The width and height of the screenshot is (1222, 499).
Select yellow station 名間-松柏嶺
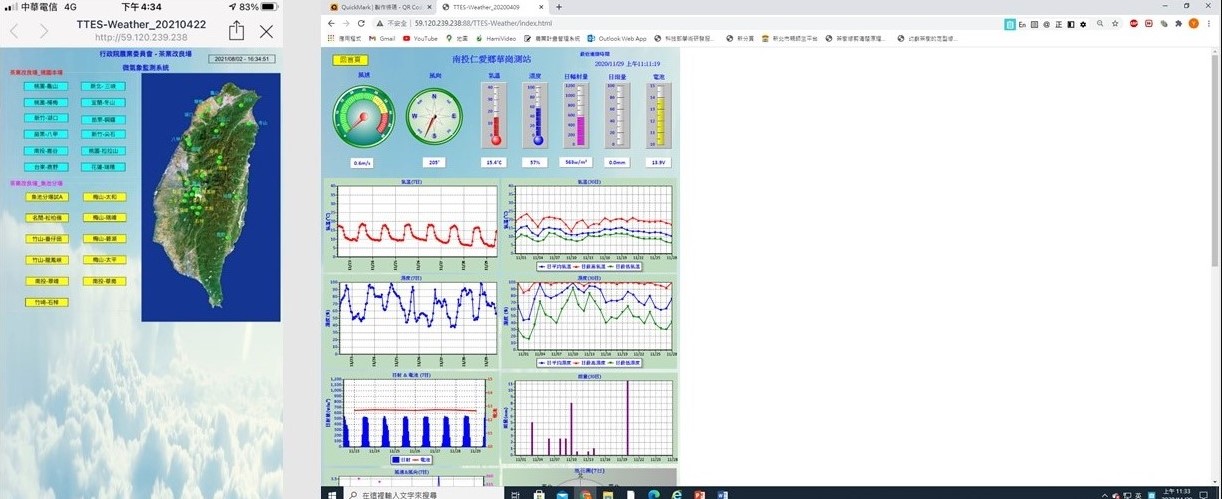[x=45, y=218]
